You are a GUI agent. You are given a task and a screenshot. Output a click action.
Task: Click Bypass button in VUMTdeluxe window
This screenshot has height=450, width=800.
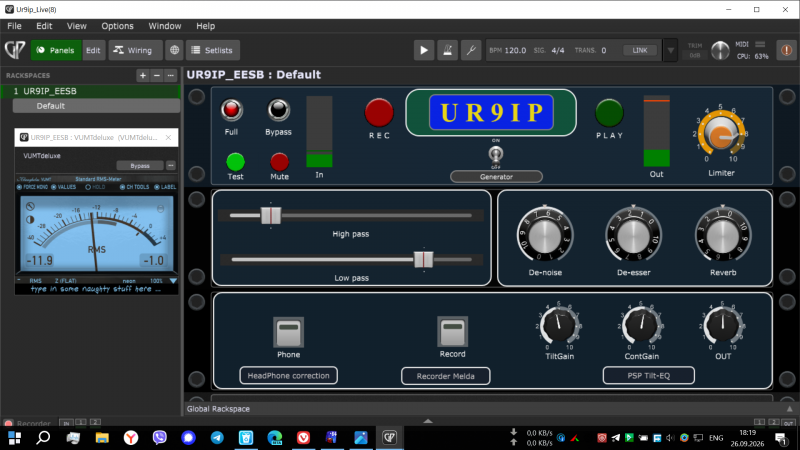pyautogui.click(x=140, y=166)
